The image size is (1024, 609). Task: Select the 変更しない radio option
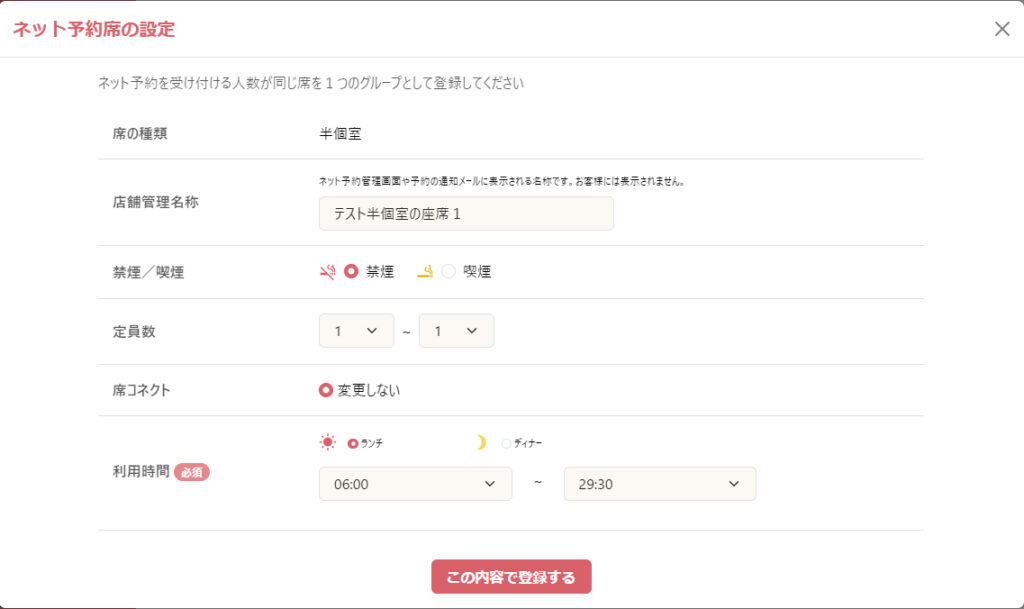pos(326,390)
